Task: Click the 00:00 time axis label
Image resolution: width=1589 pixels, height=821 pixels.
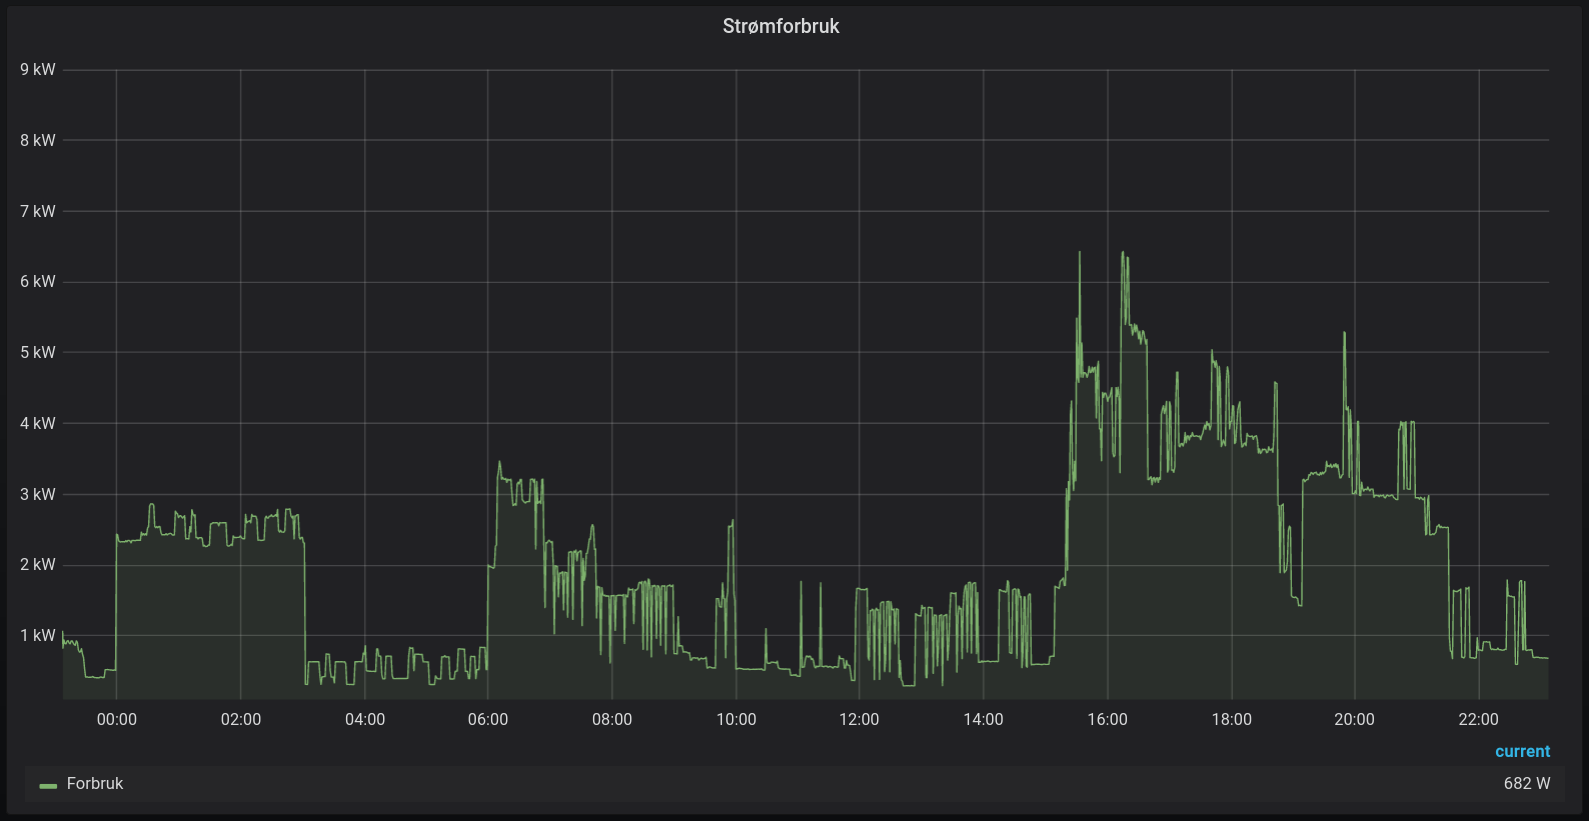Action: tap(117, 719)
